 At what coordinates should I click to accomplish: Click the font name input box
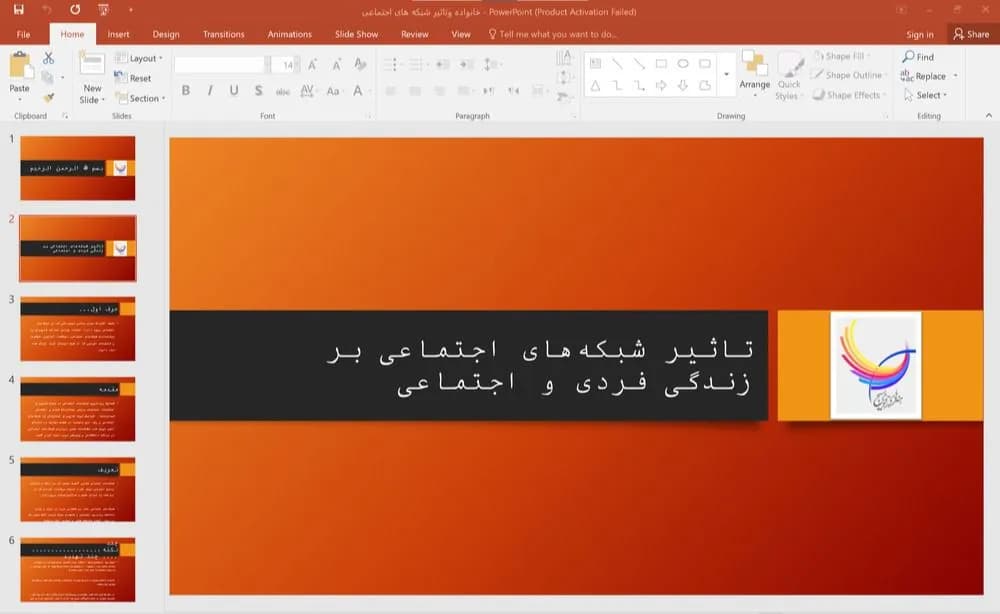219,64
